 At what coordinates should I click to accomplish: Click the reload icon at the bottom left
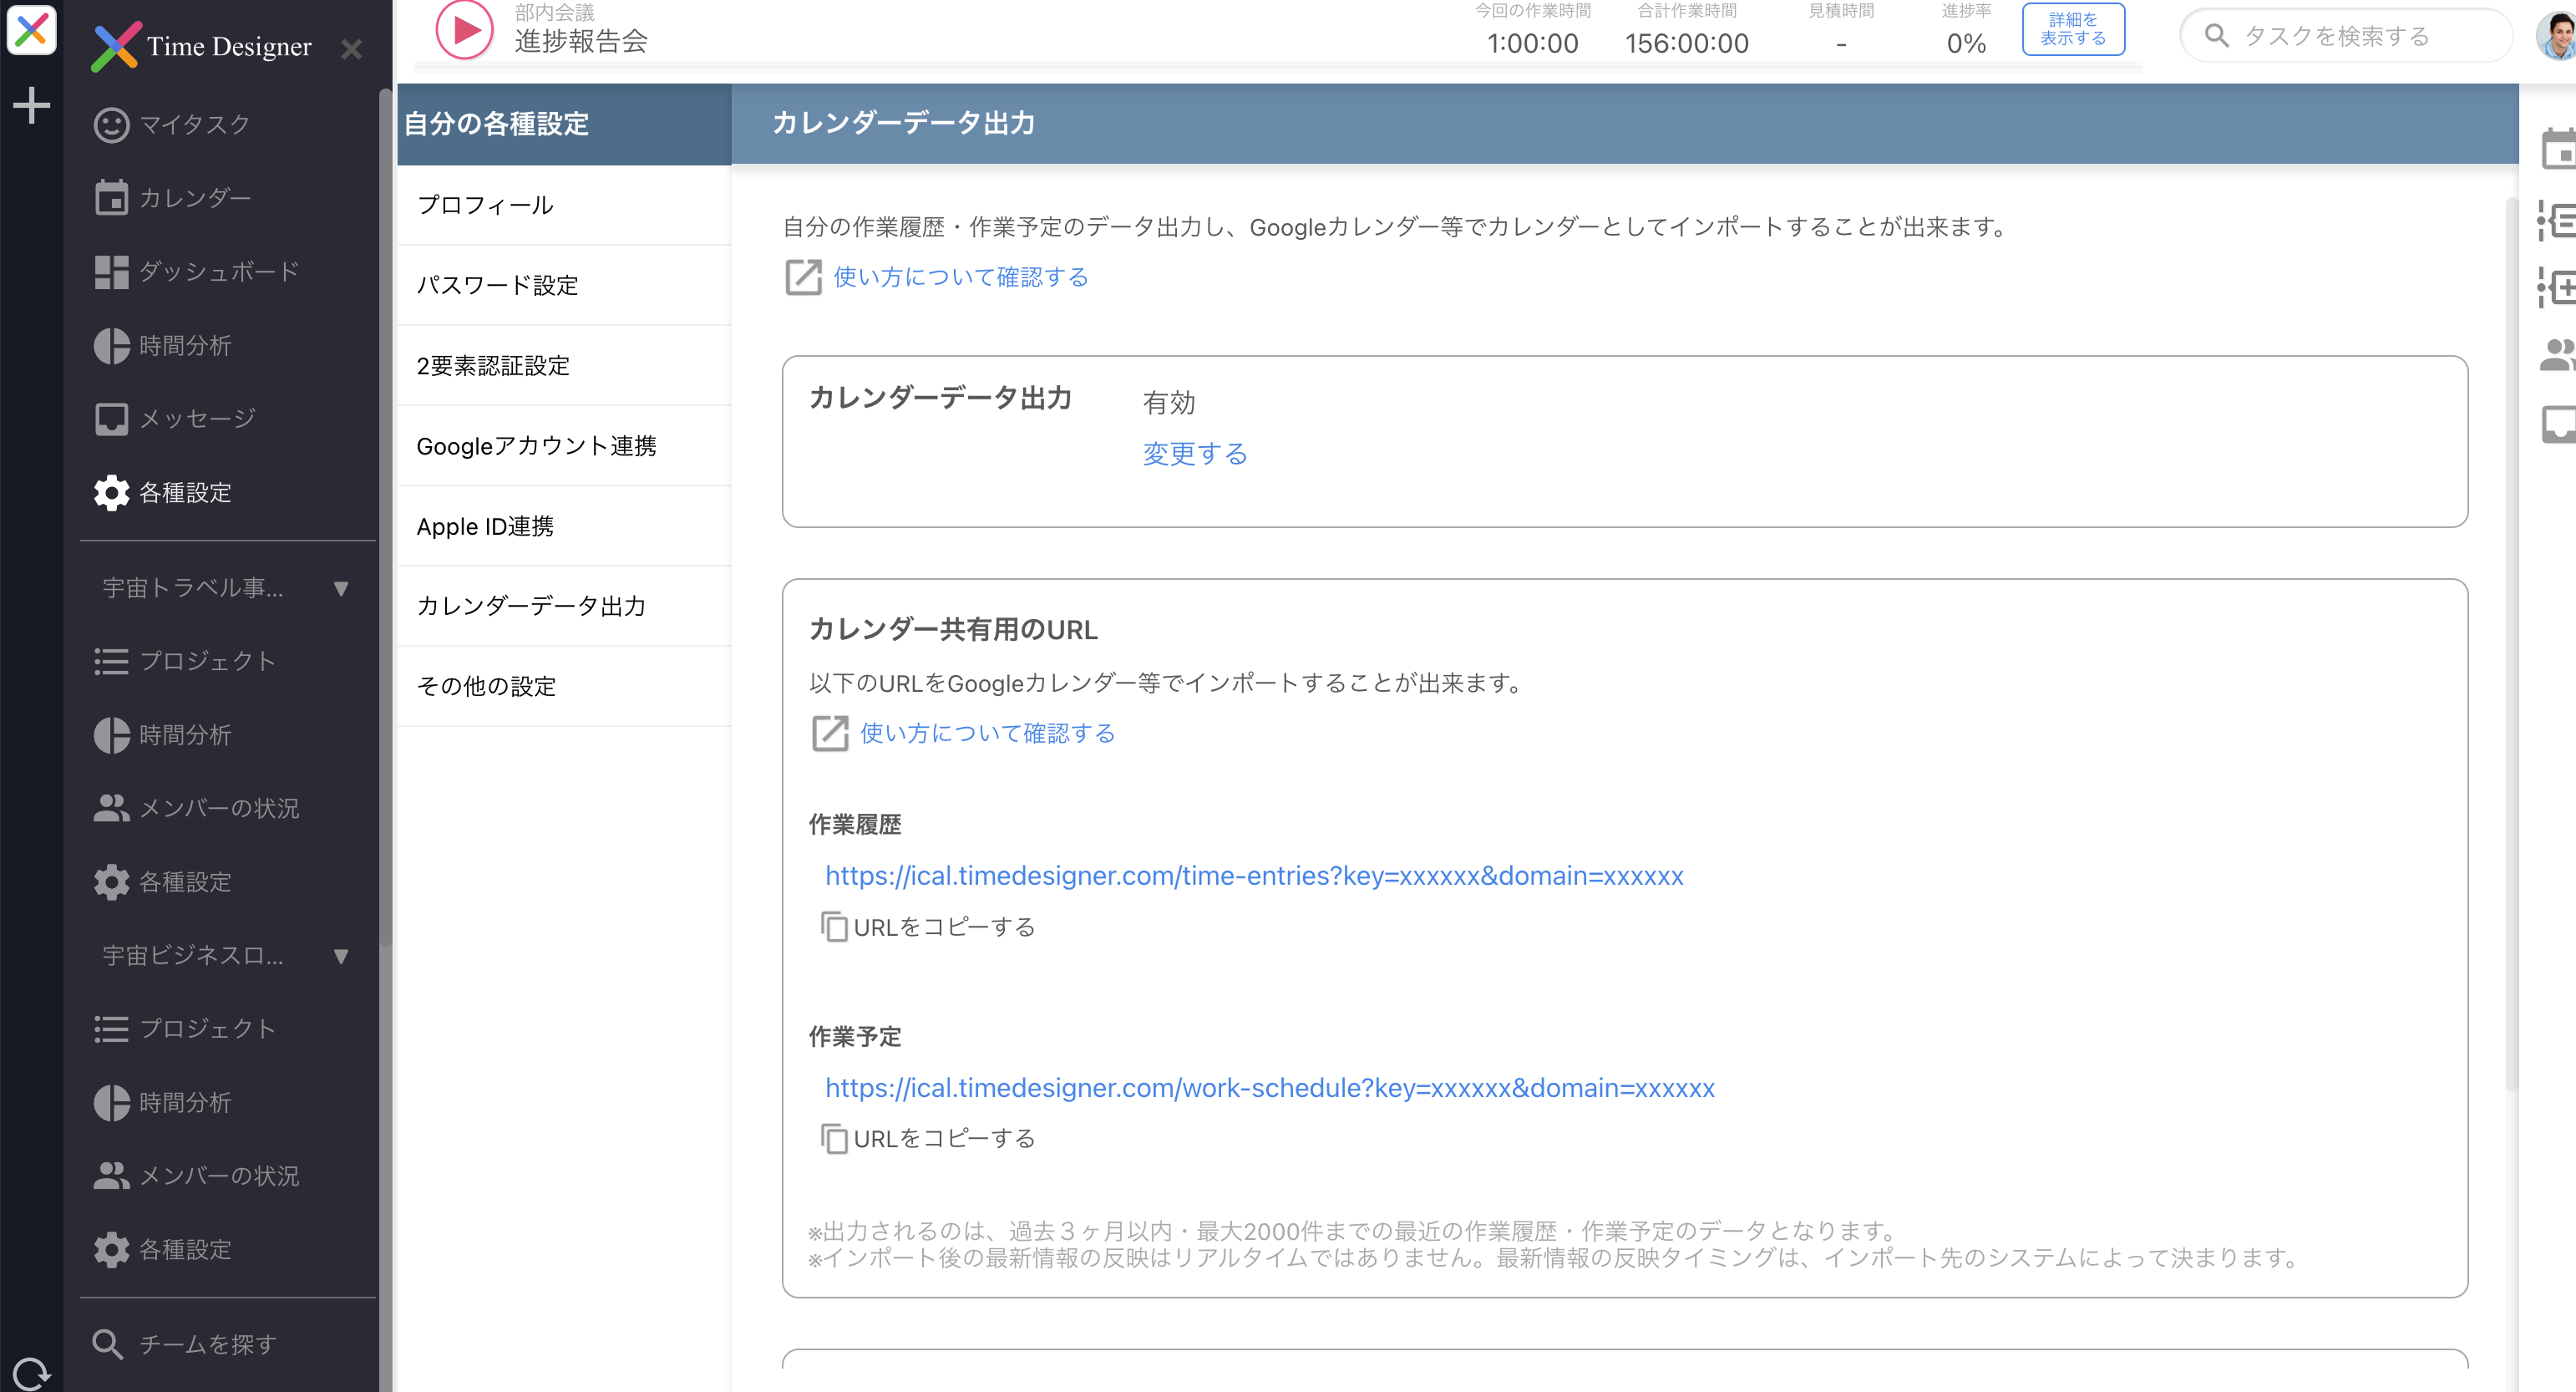click(x=31, y=1373)
